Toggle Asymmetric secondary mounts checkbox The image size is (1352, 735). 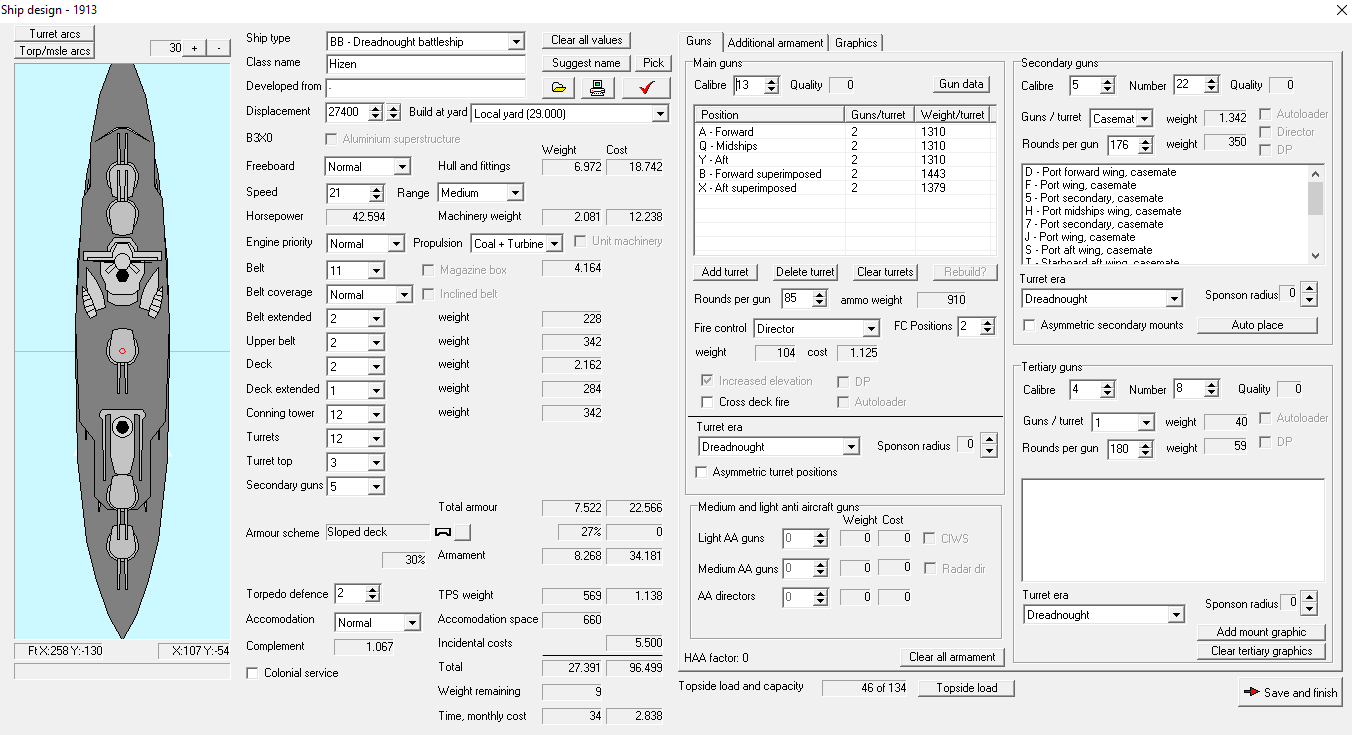click(x=1029, y=325)
